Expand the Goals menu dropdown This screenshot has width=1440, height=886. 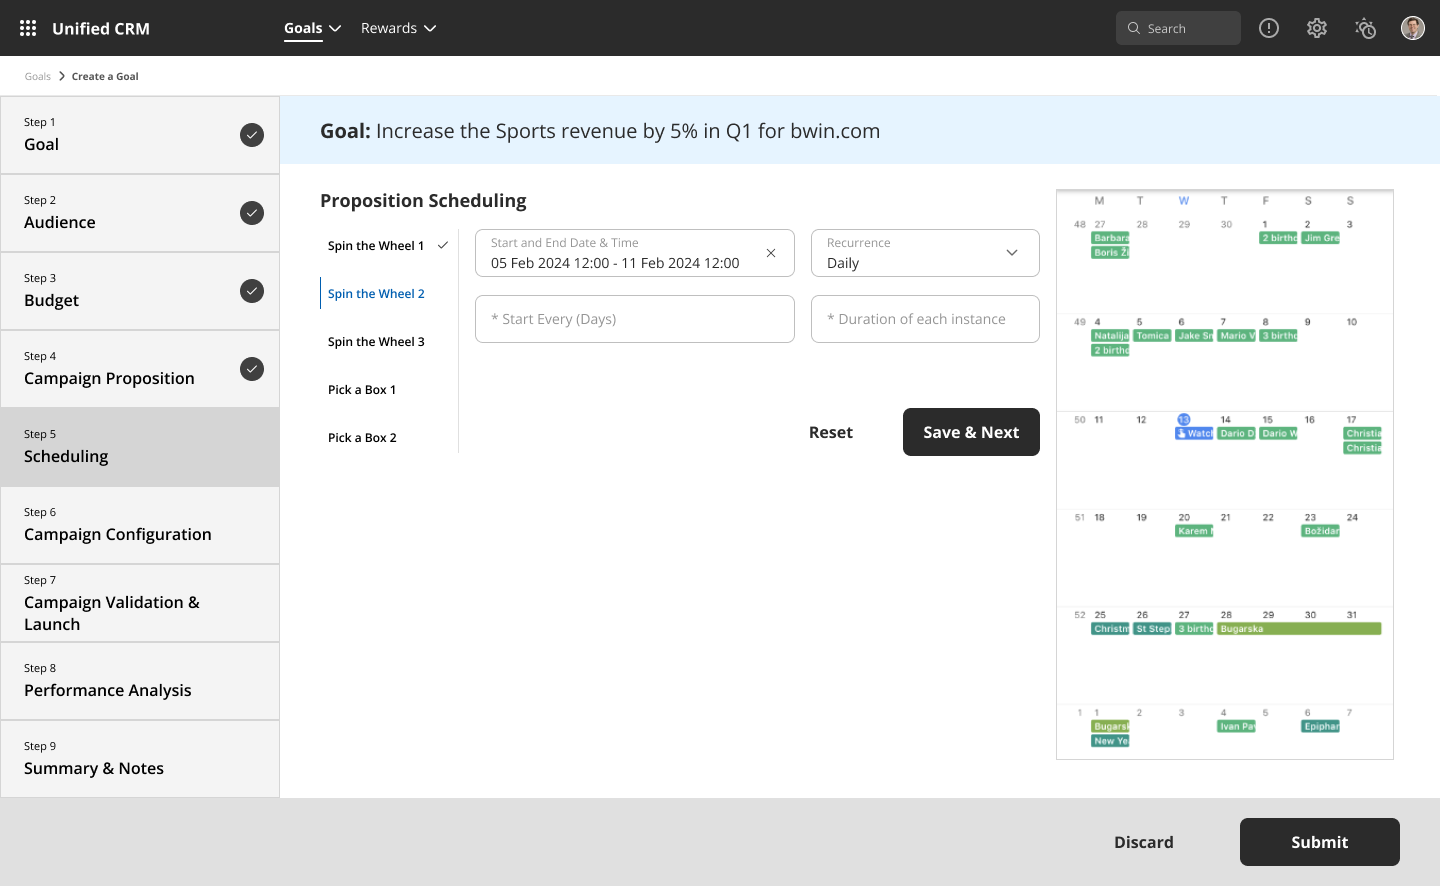(x=312, y=28)
